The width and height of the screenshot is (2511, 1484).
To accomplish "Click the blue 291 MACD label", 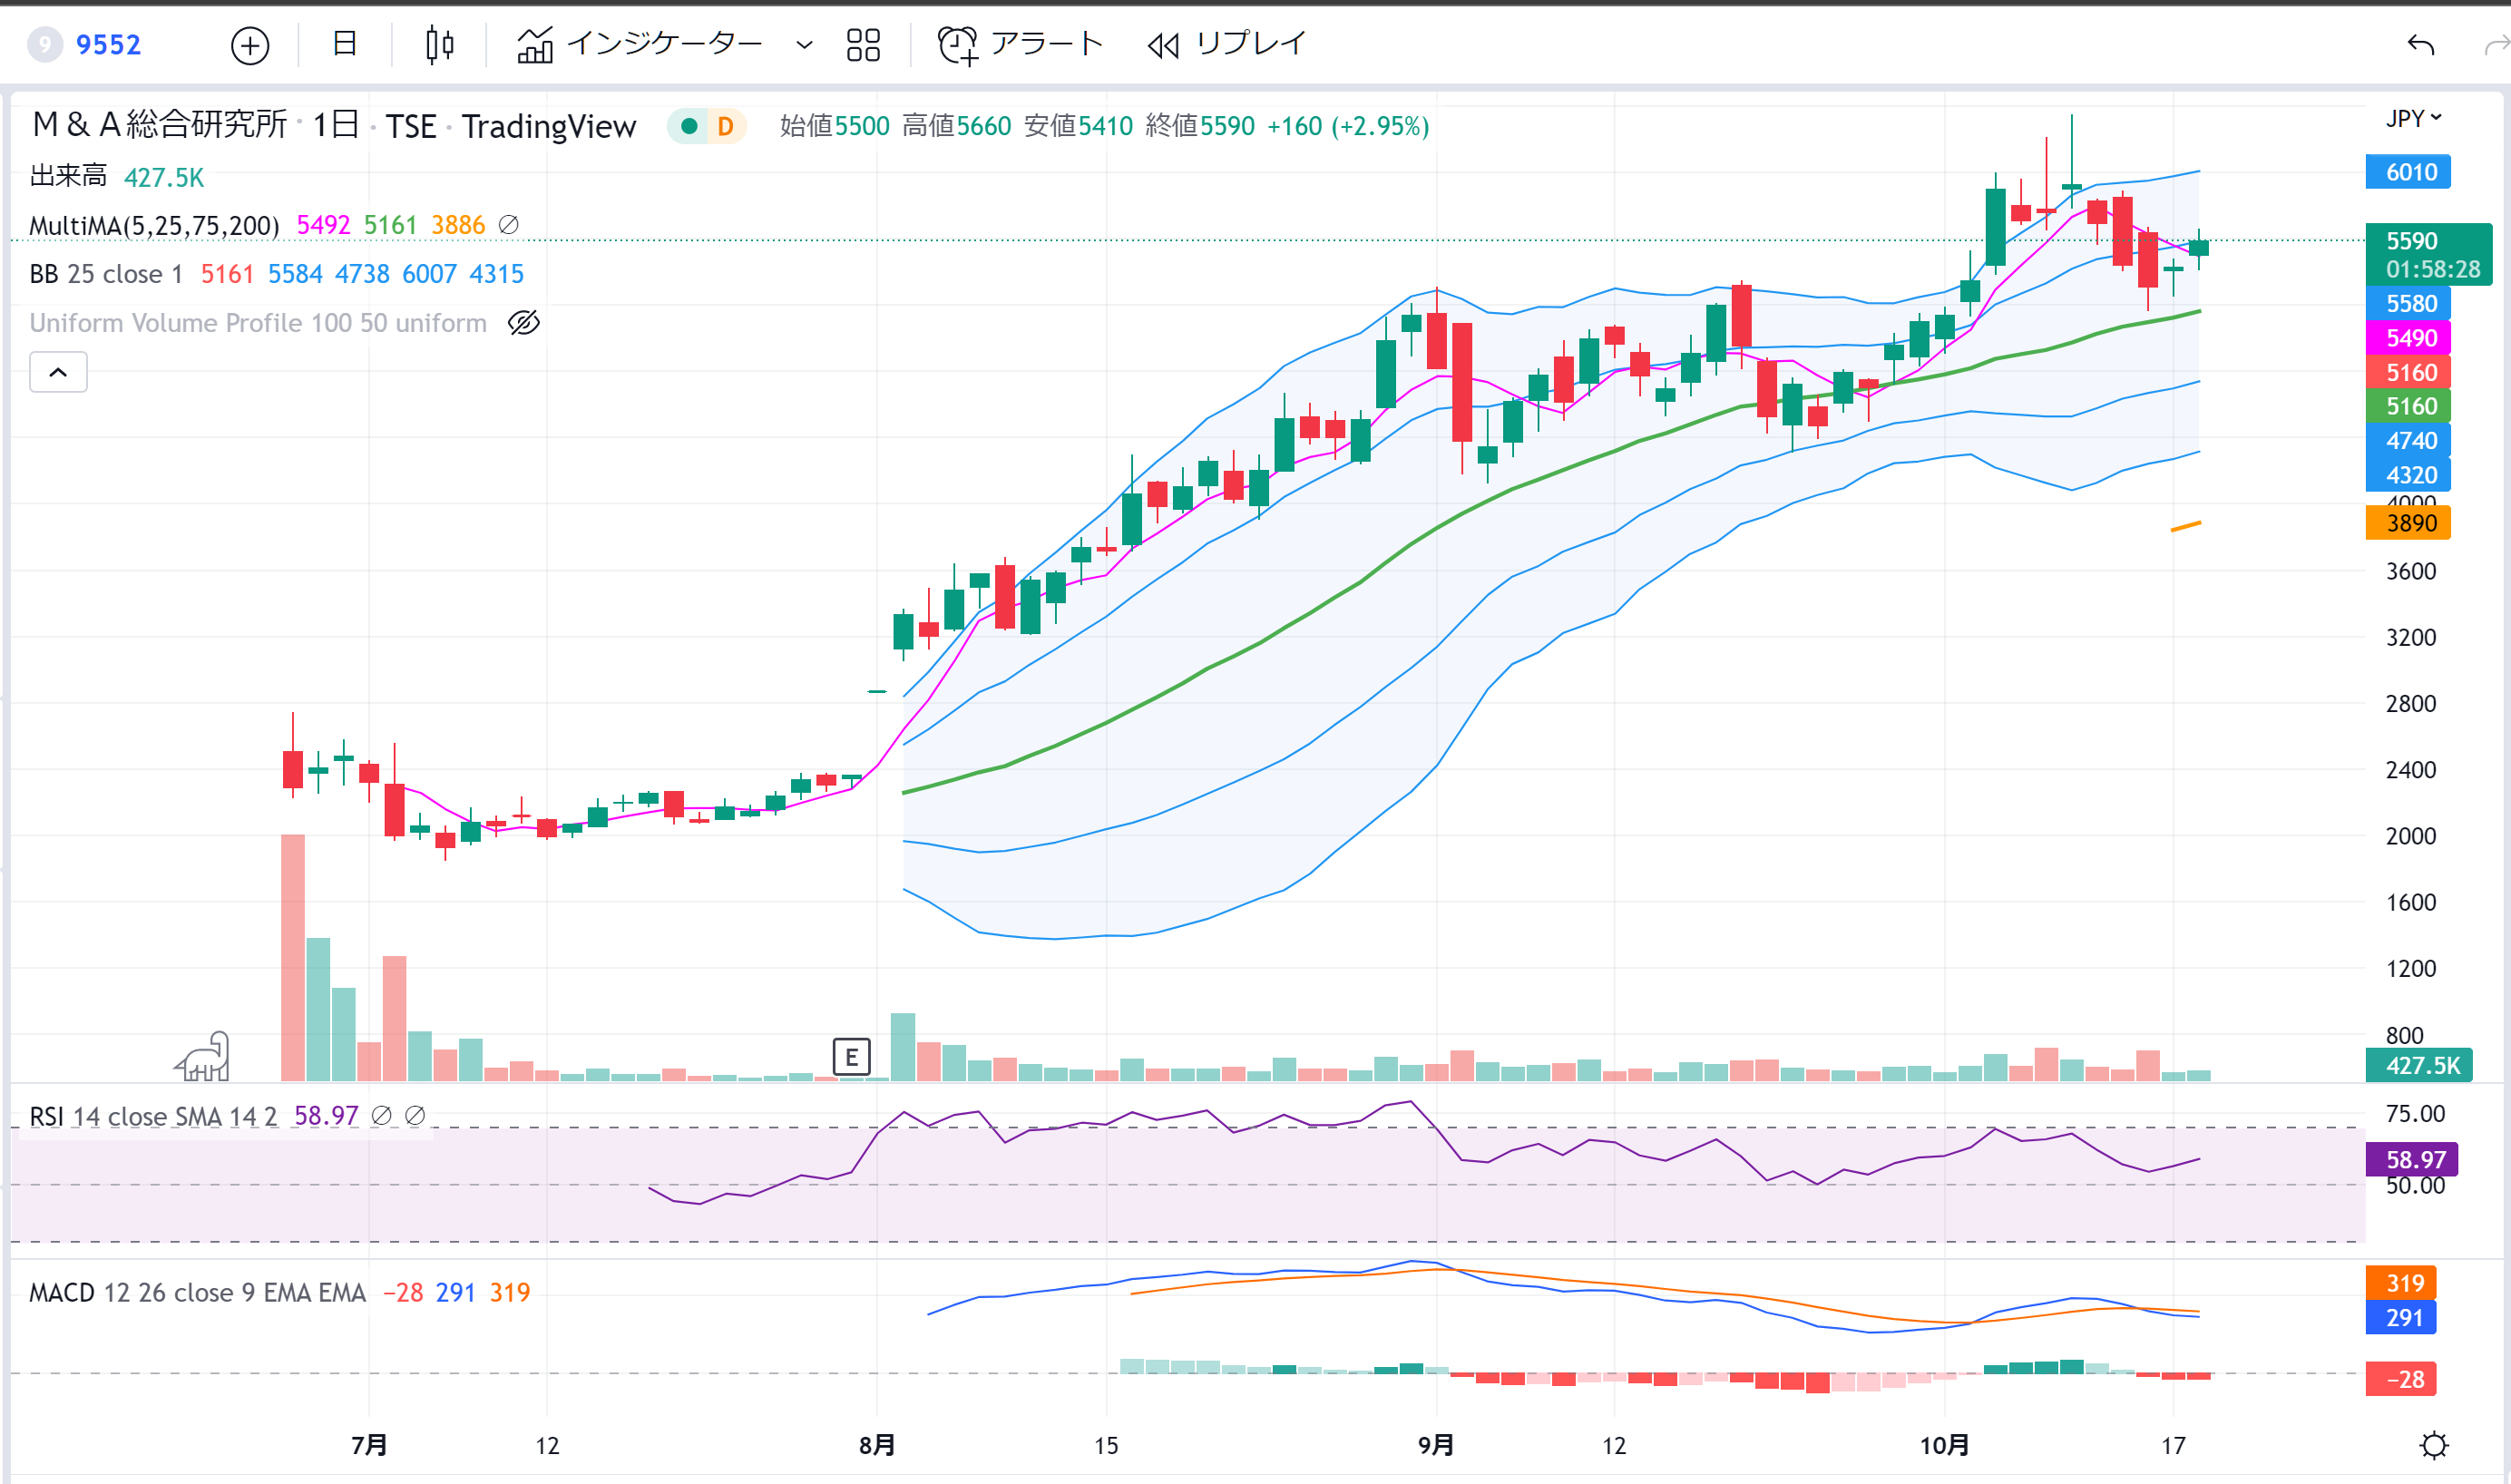I will point(2401,1317).
